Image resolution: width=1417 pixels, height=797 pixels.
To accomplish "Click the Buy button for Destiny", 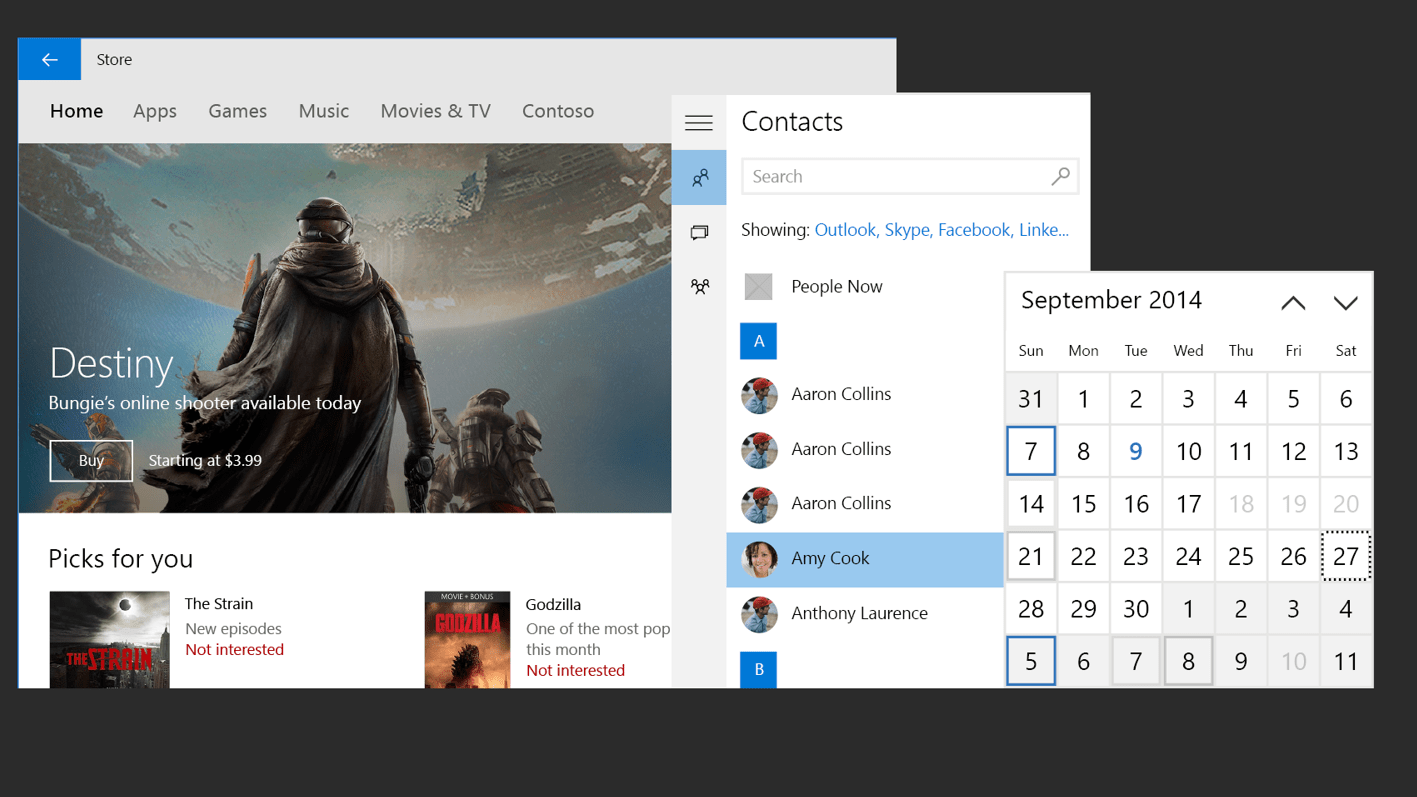I will 90,461.
